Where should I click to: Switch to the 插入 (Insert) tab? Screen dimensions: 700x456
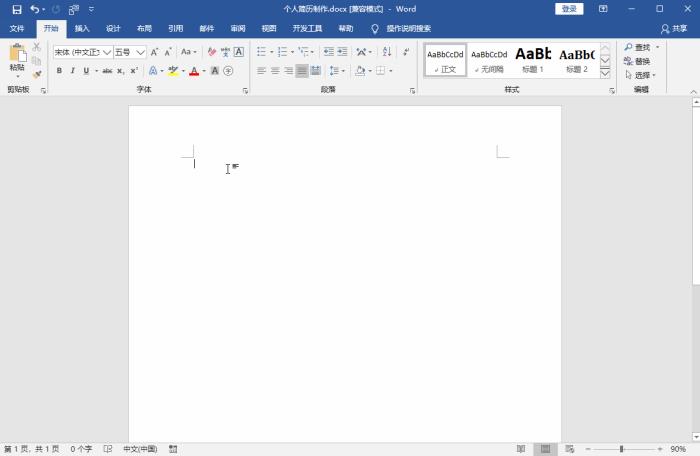point(82,29)
